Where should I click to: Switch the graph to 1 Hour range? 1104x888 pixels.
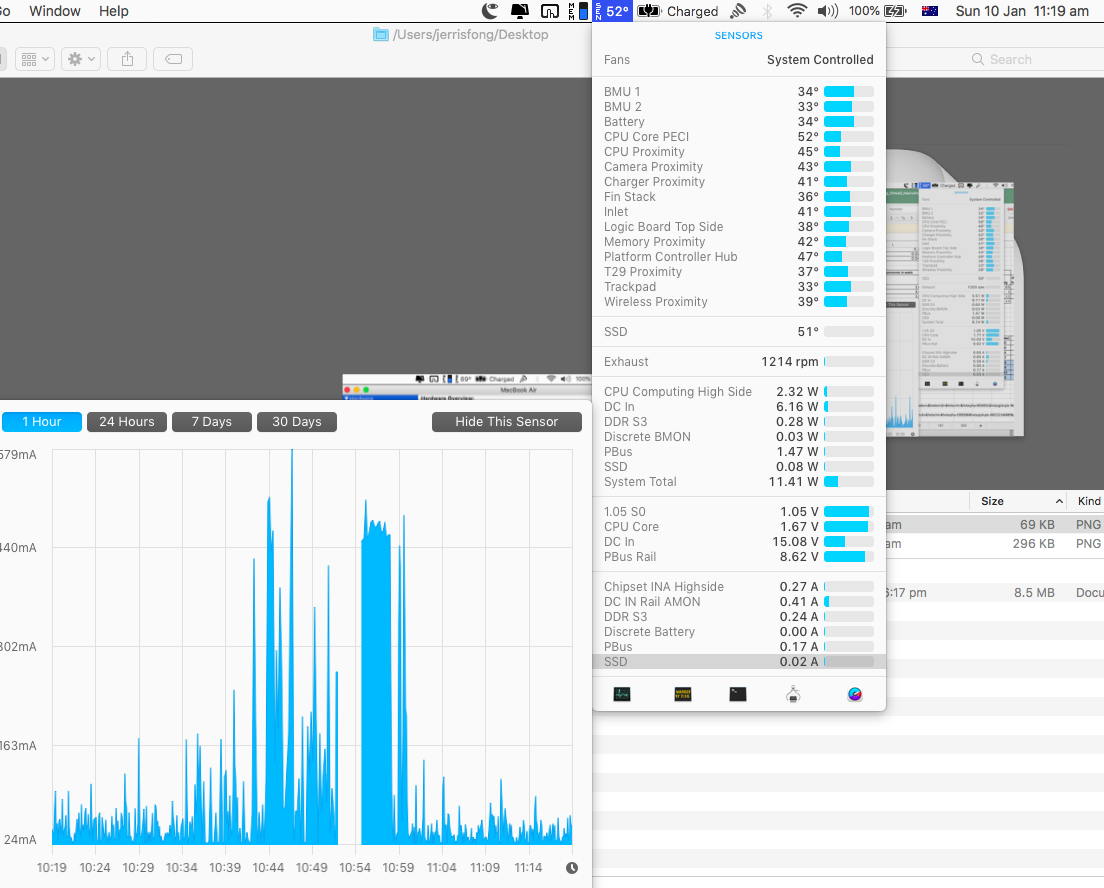[41, 422]
